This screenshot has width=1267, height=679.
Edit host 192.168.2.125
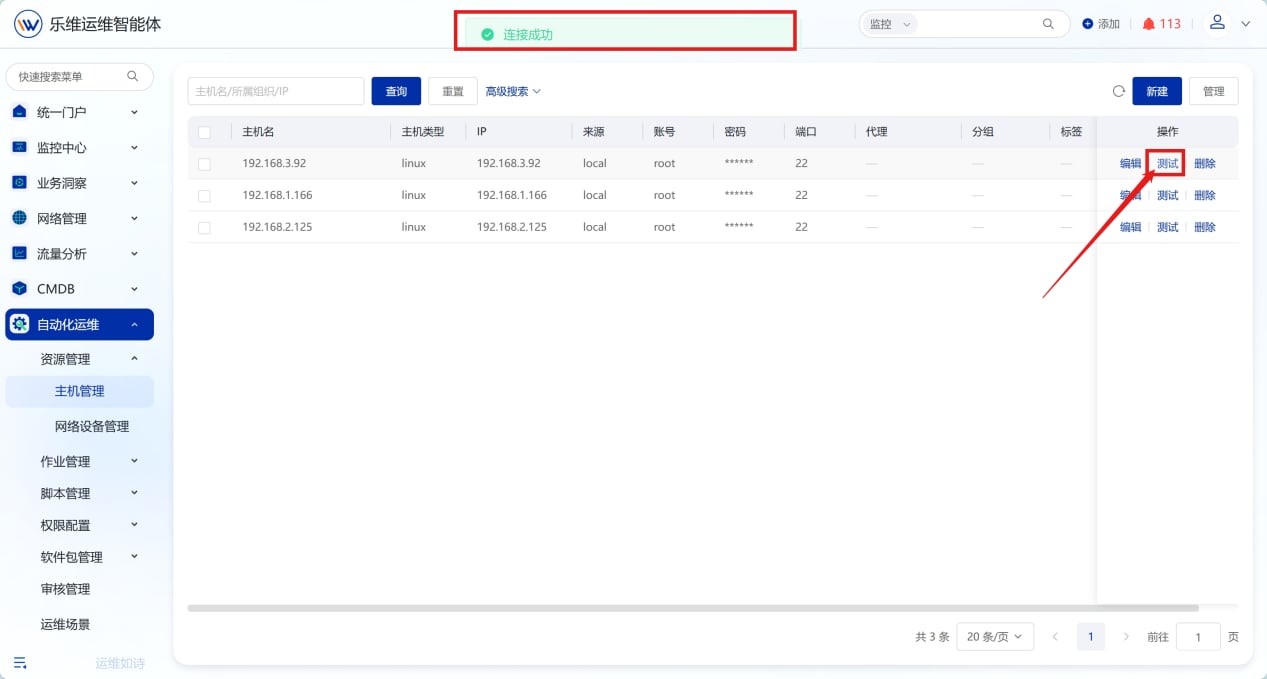(1130, 228)
